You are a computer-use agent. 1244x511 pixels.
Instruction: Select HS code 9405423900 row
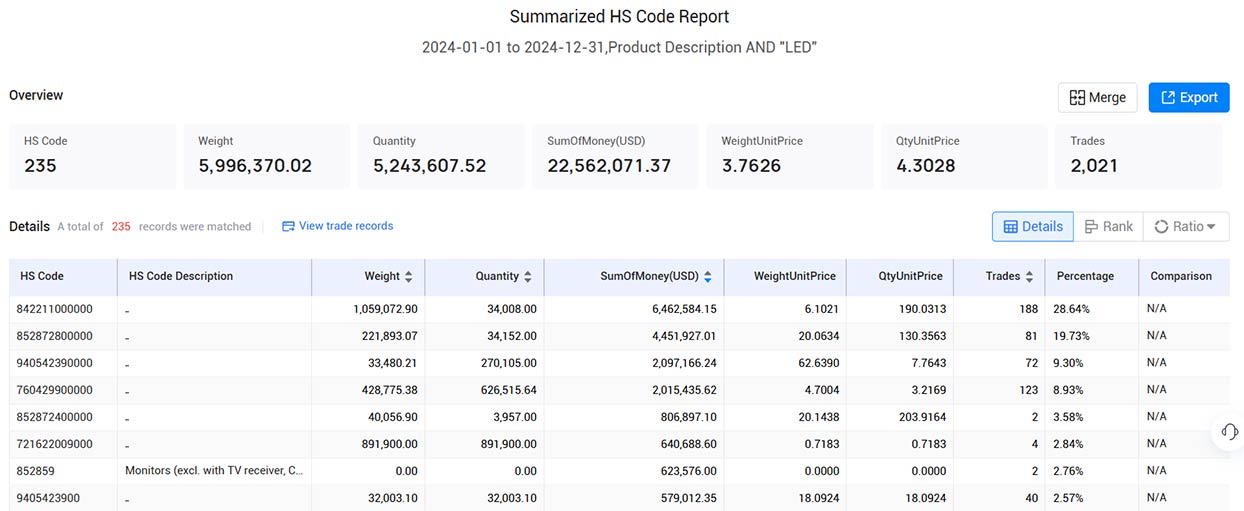(620, 497)
